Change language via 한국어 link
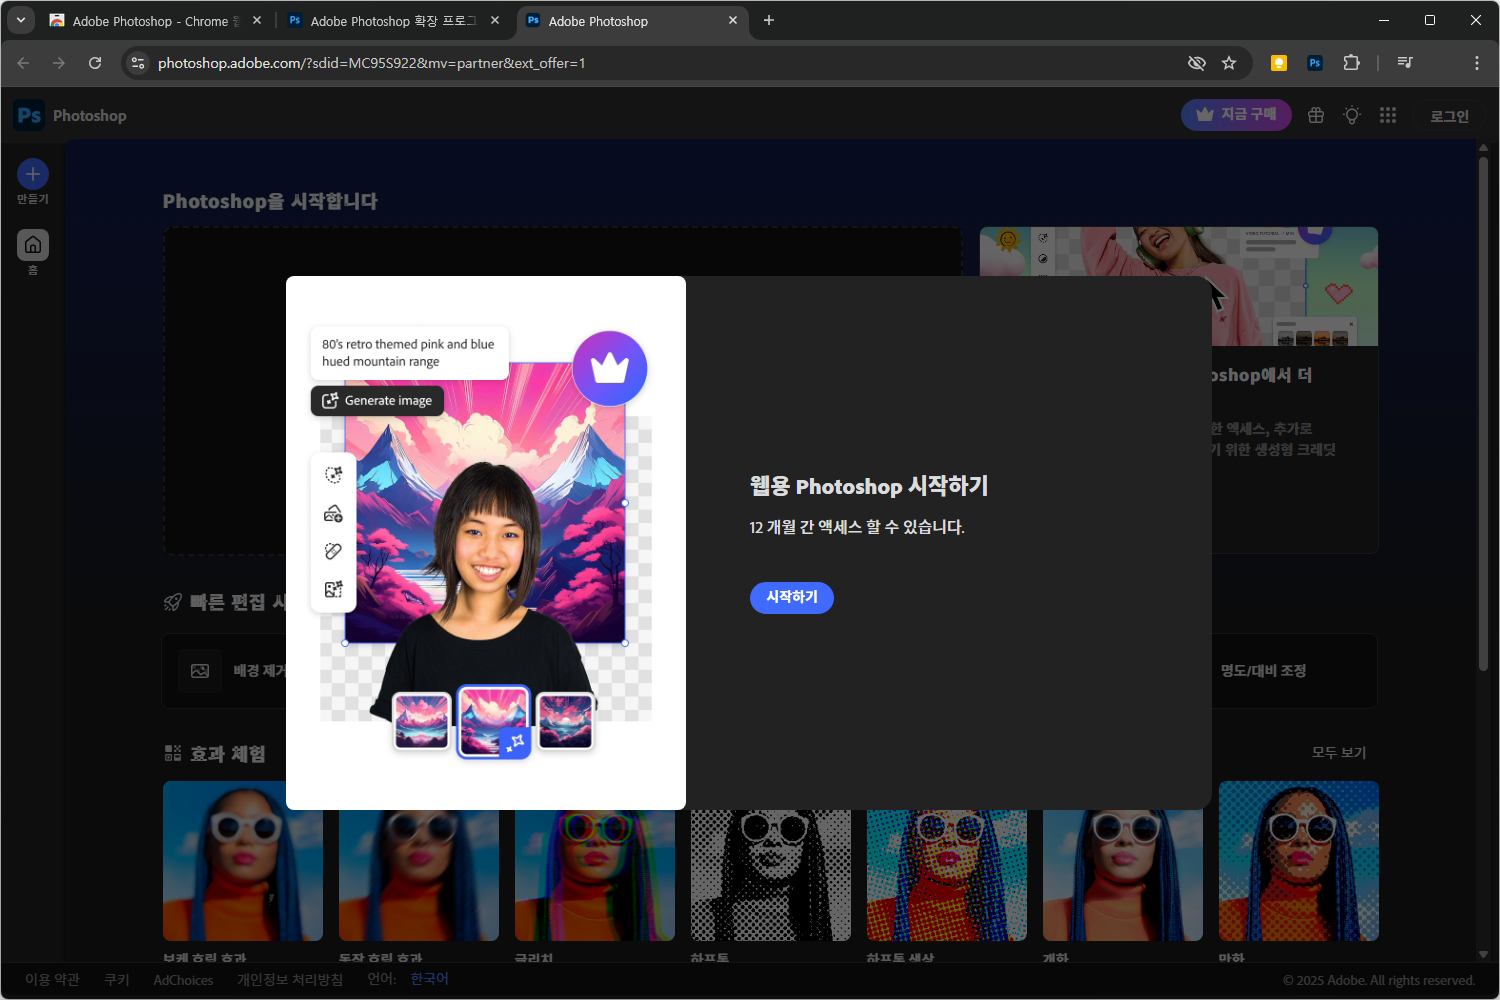 click(x=429, y=979)
